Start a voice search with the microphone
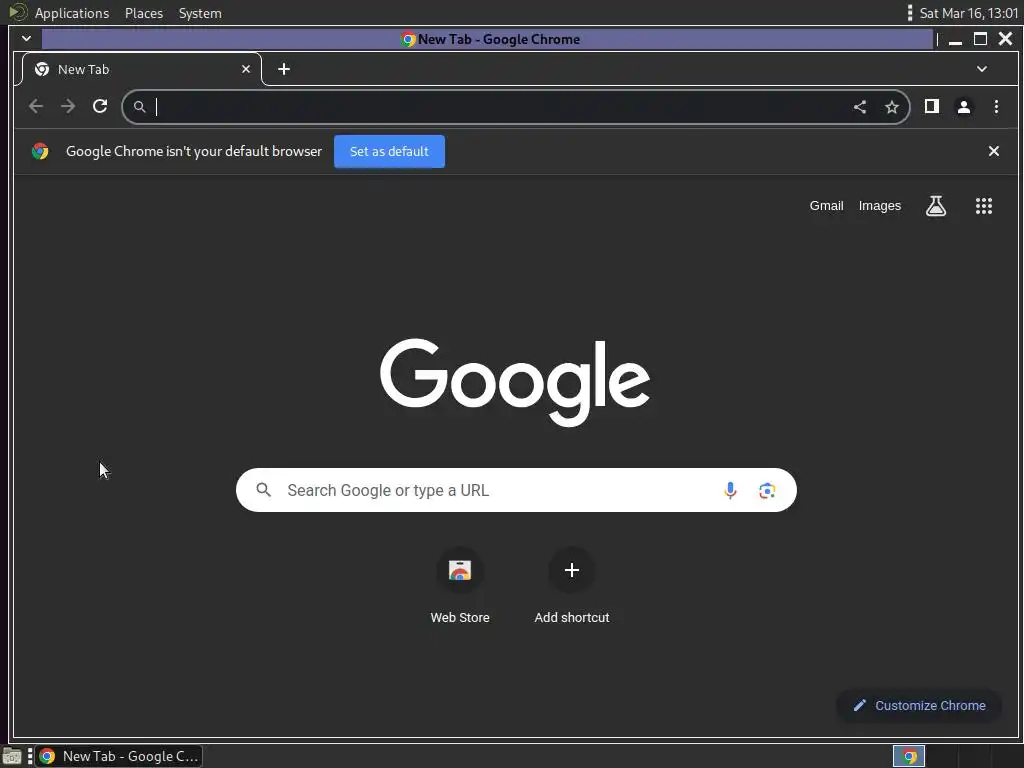The image size is (1024, 768). pyautogui.click(x=730, y=490)
